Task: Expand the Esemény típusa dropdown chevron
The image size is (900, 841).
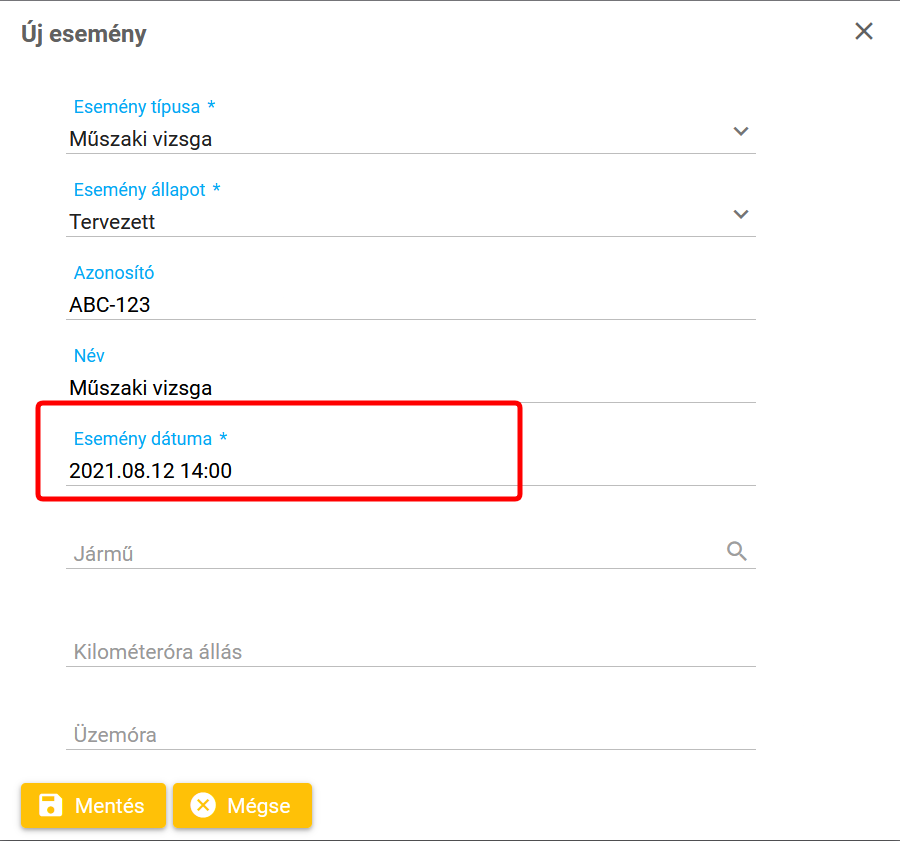Action: (x=741, y=131)
